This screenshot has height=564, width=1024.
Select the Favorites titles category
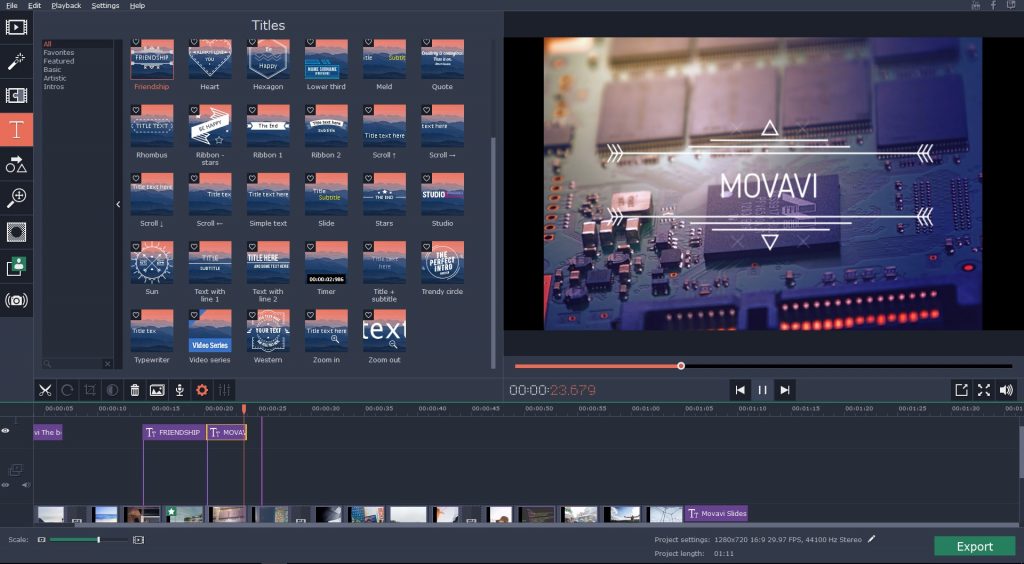pos(58,52)
